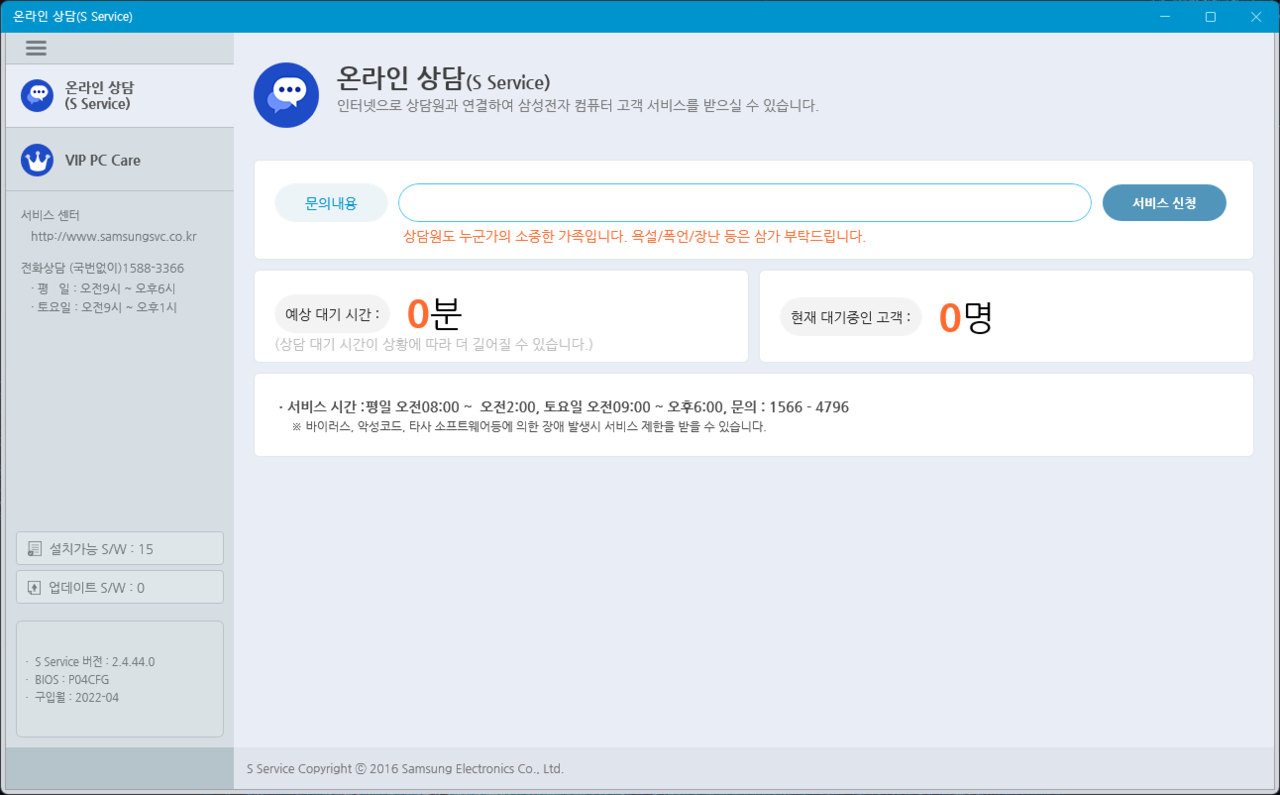Click the 현재 대기중인 고객 label
The image size is (1280, 795).
(x=850, y=317)
